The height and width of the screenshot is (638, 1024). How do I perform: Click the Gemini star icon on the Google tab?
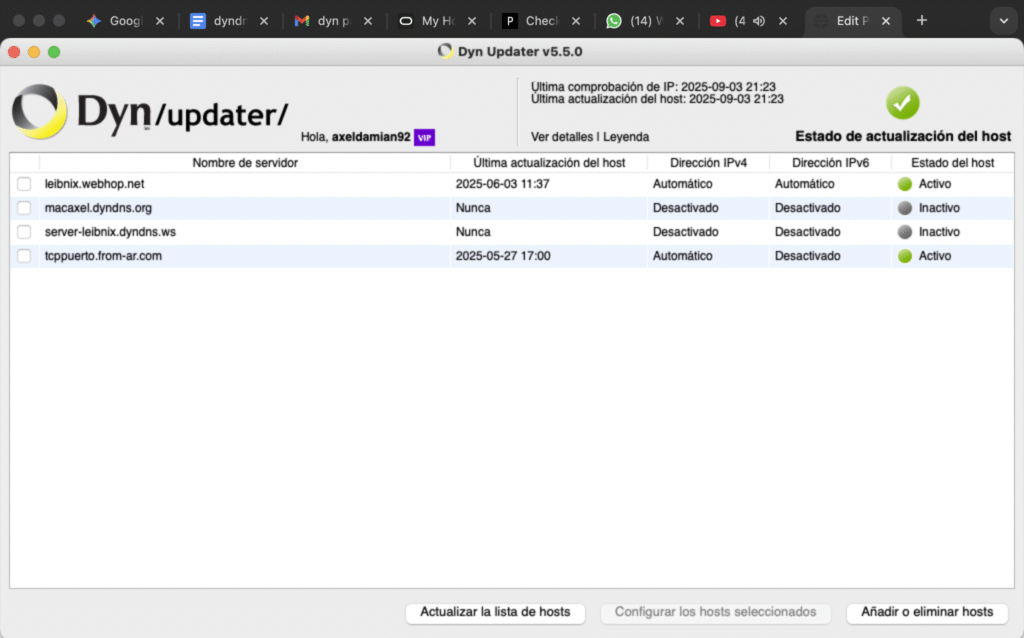(94, 21)
